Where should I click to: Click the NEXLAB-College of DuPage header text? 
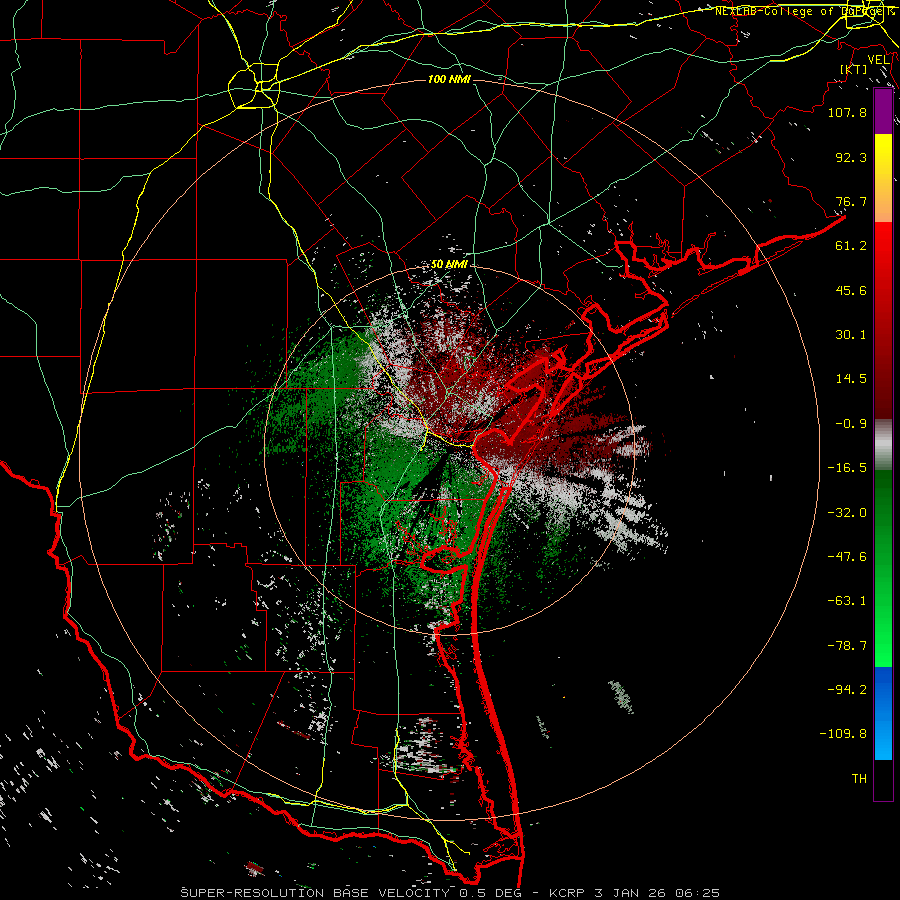tap(804, 11)
